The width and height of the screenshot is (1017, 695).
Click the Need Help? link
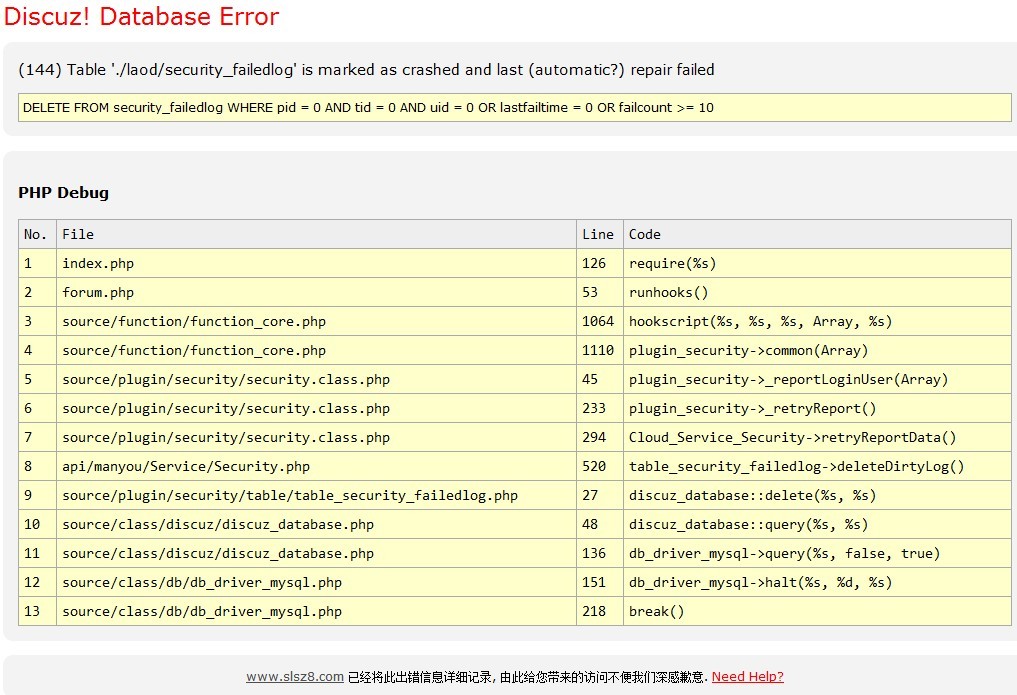(747, 676)
